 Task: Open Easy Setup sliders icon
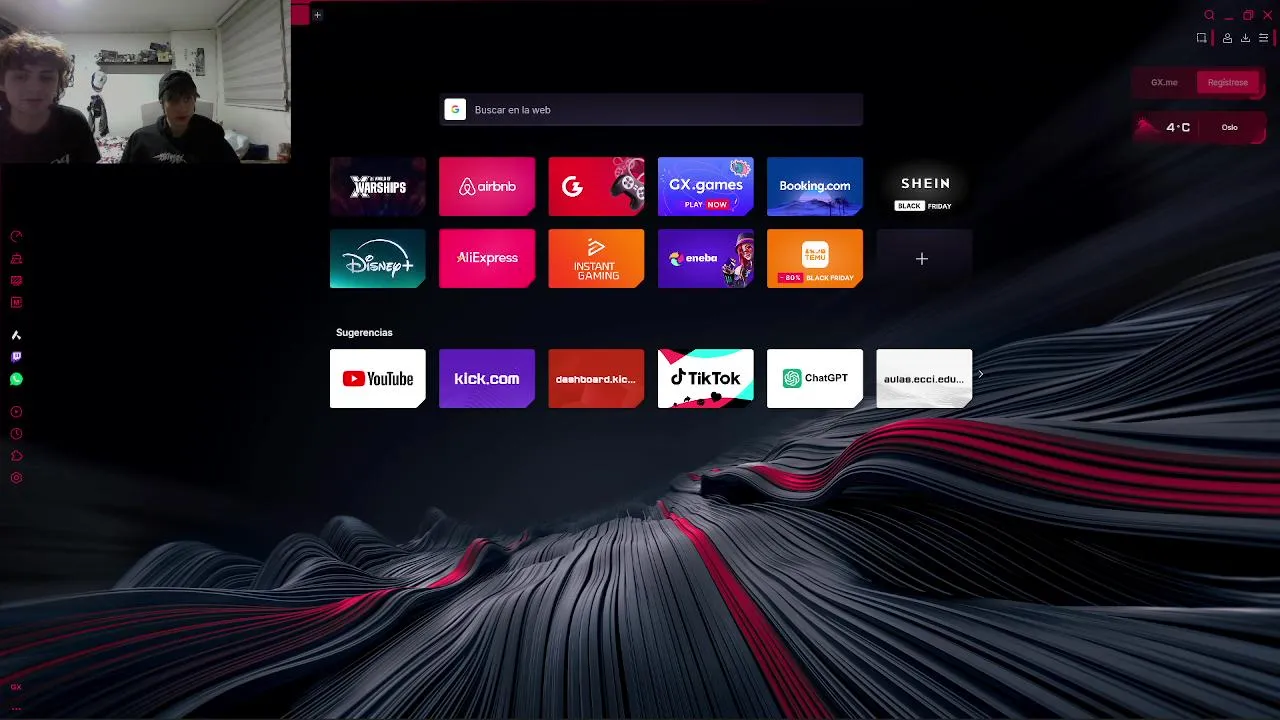(x=1263, y=38)
